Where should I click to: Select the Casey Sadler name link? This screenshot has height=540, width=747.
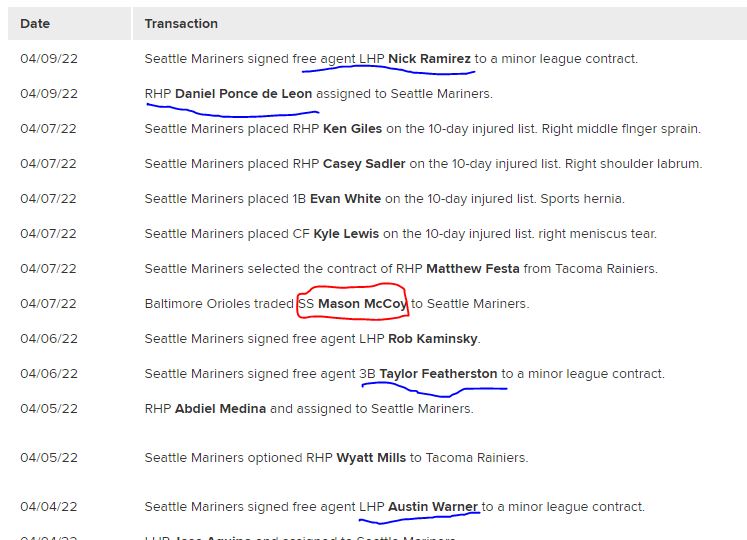[x=364, y=164]
